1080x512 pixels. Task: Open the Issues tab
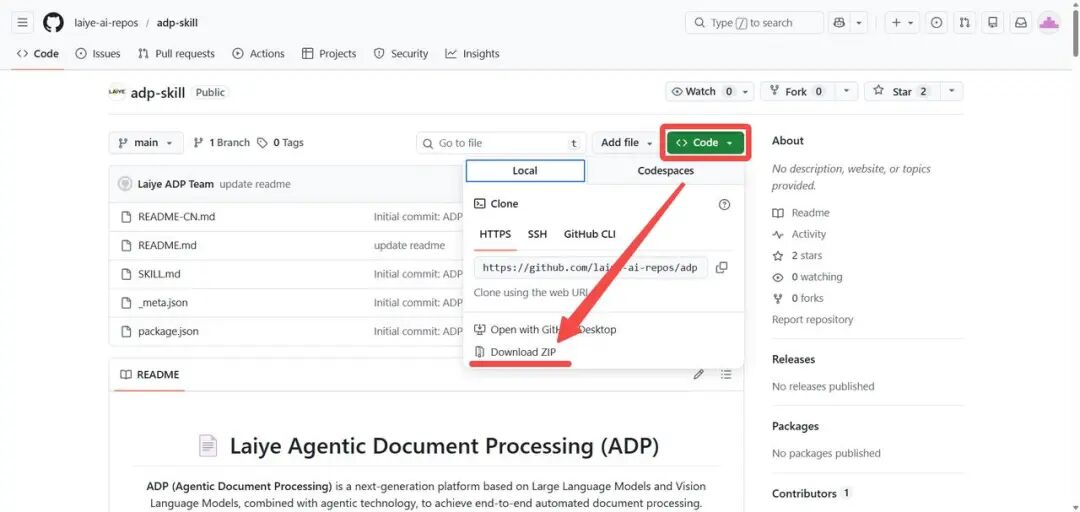pyautogui.click(x=98, y=54)
